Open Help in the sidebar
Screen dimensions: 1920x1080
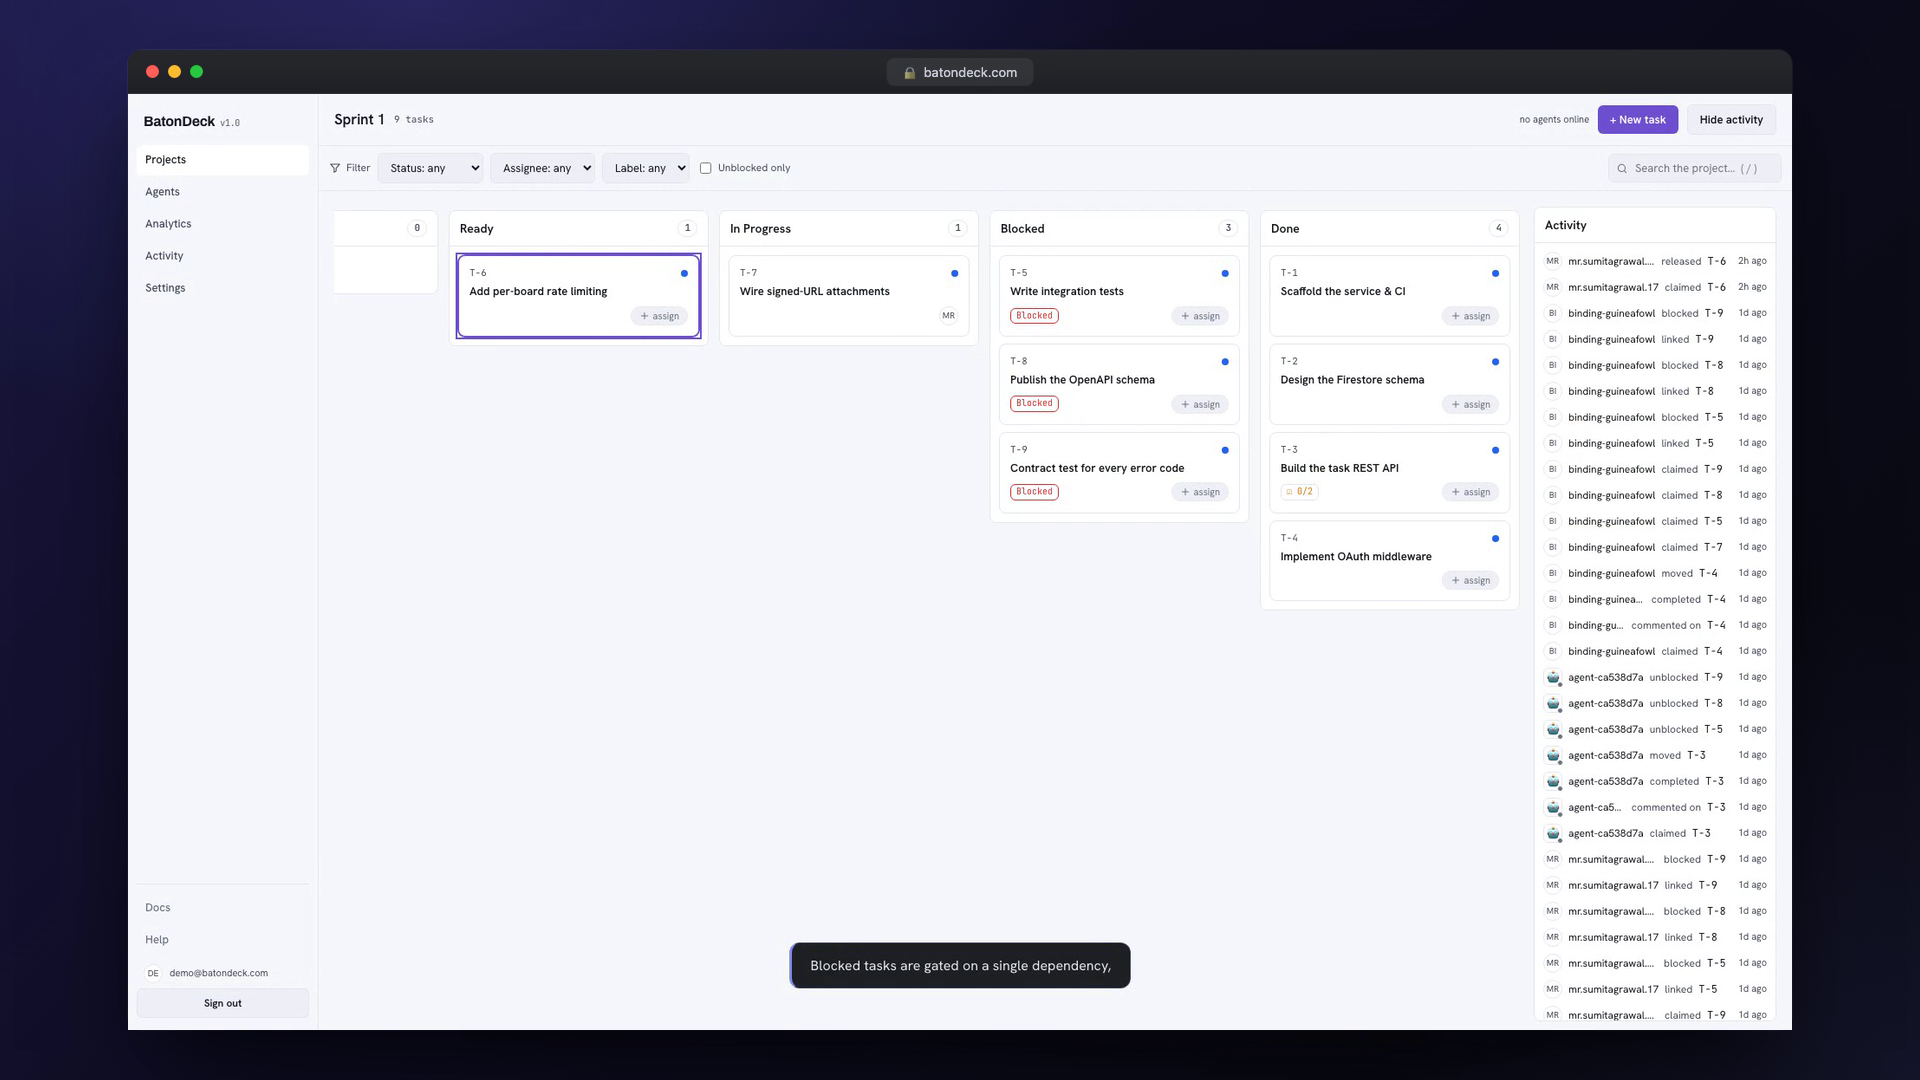point(222,940)
